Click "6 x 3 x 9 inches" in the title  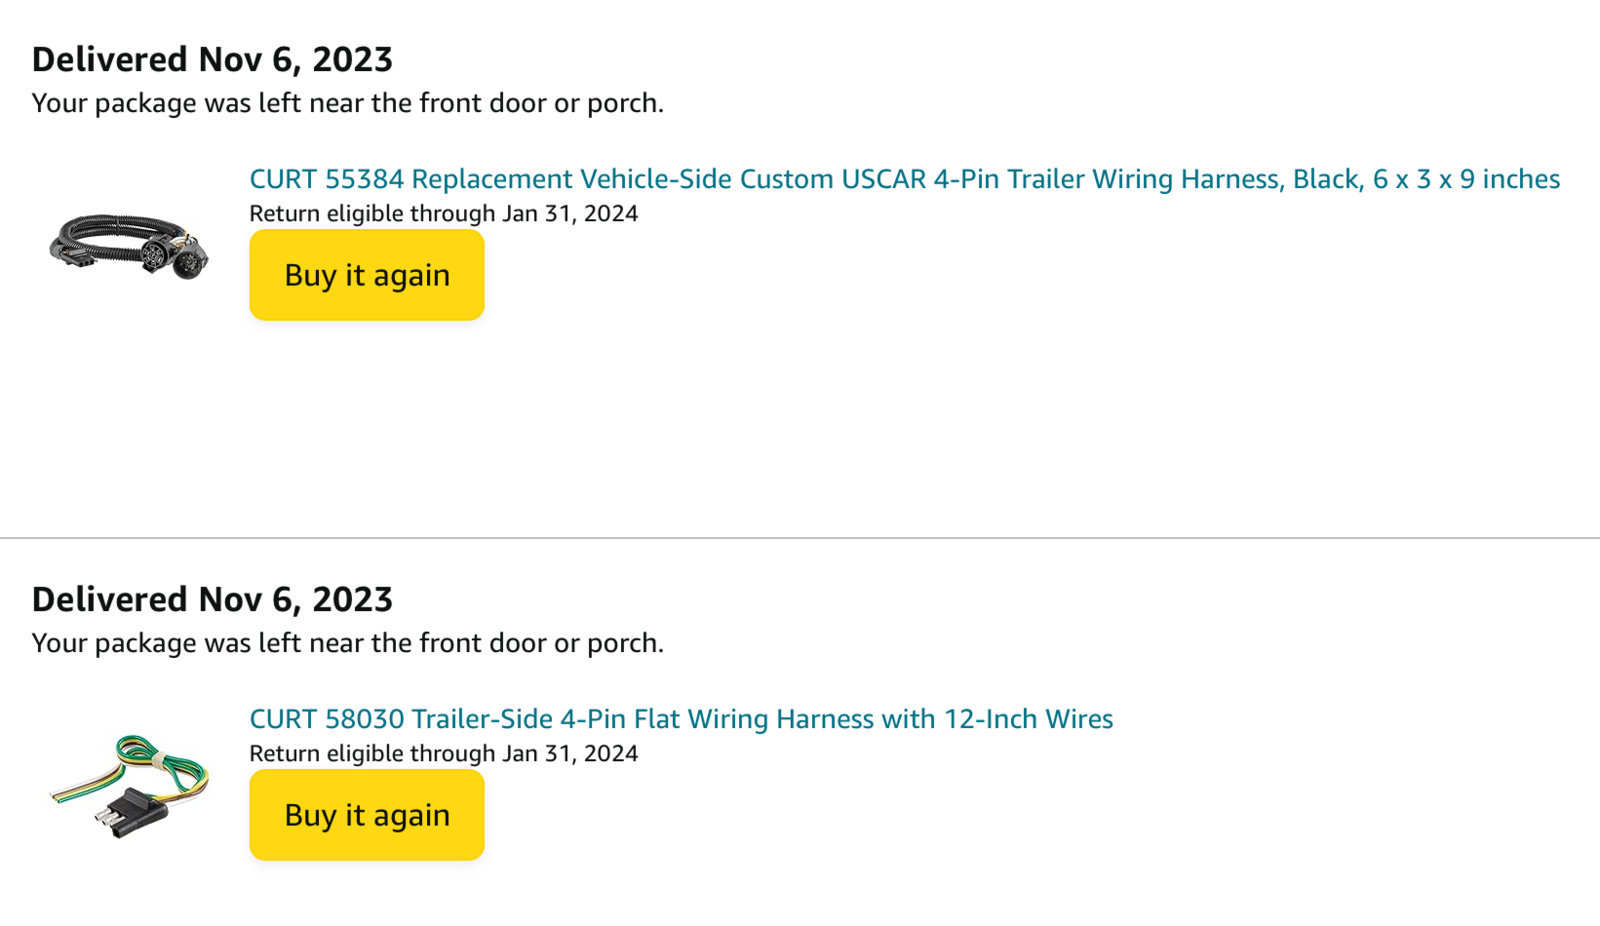pyautogui.click(x=1466, y=179)
